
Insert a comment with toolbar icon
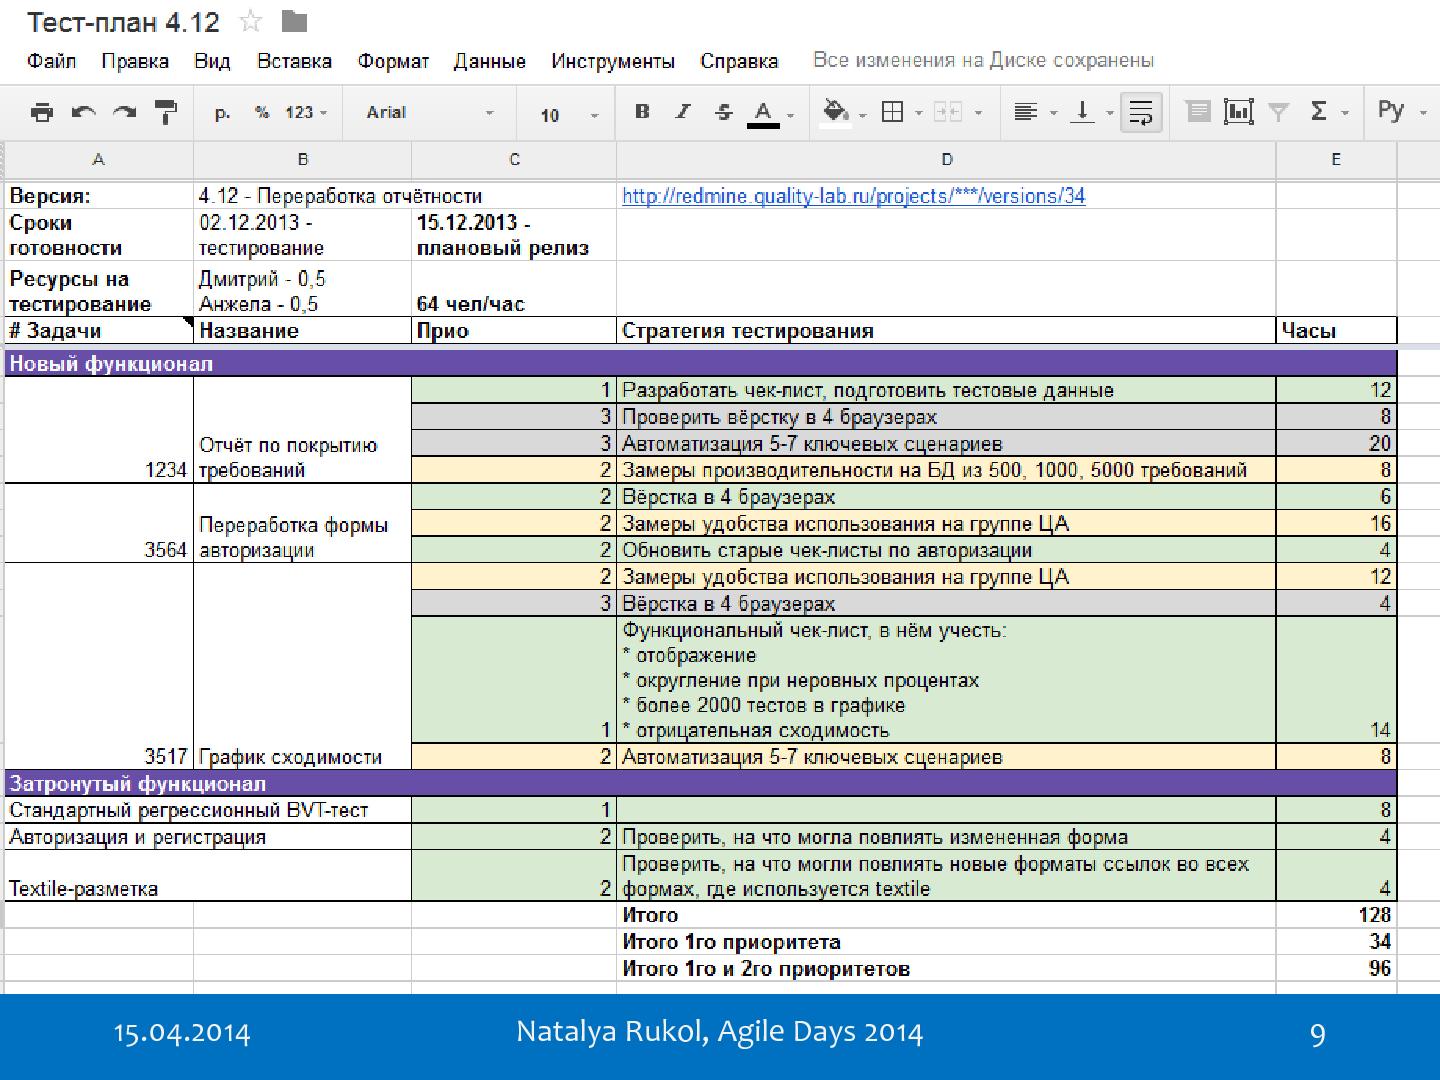pos(1198,111)
